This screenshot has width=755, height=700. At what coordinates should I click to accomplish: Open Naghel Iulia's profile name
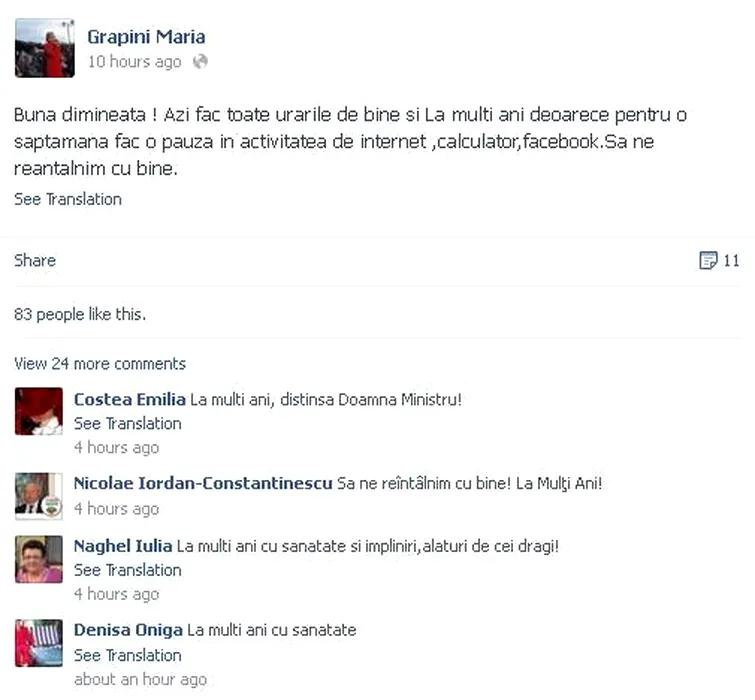tap(123, 546)
